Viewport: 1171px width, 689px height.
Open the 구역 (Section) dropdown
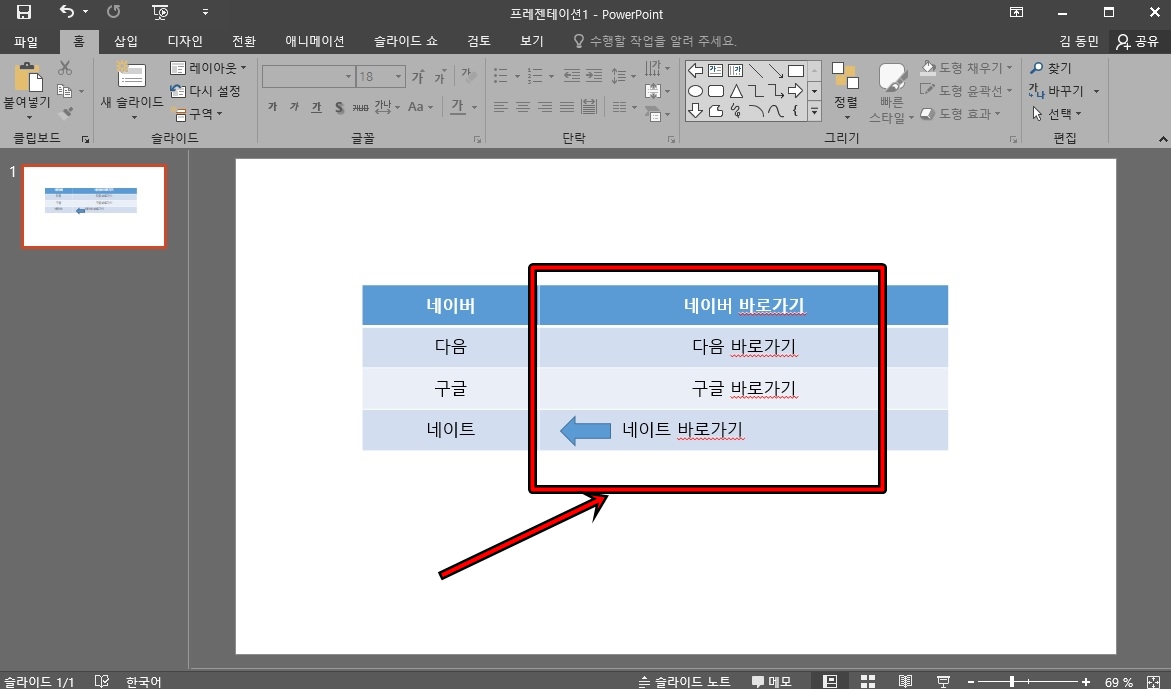point(197,113)
